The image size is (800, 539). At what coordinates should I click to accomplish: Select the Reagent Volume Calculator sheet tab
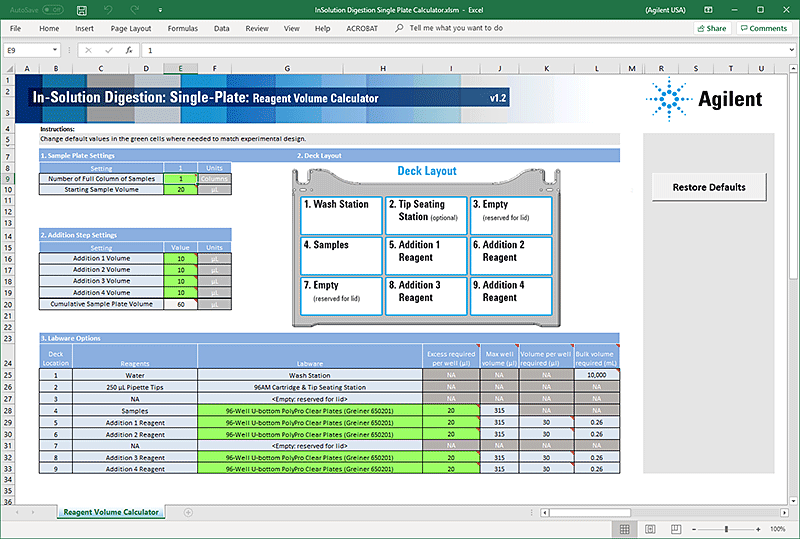point(110,512)
